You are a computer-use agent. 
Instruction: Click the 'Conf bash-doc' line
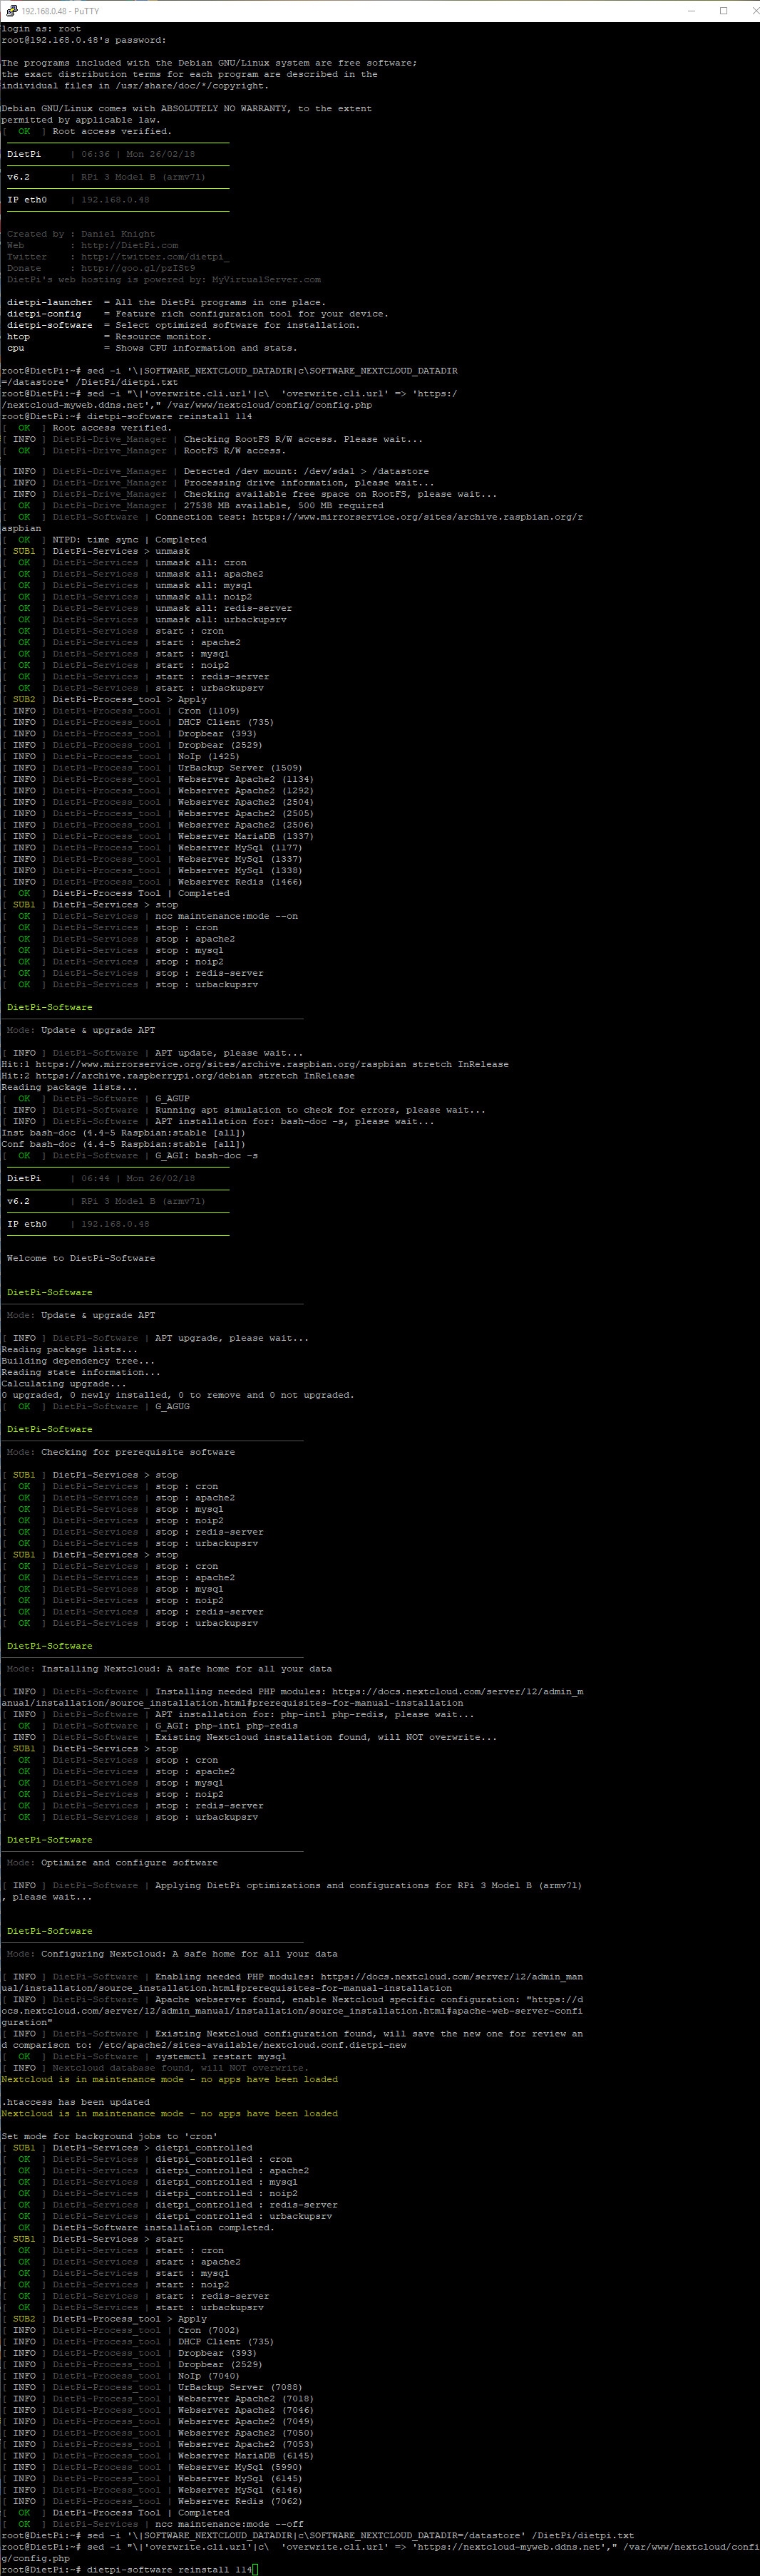tap(124, 1144)
